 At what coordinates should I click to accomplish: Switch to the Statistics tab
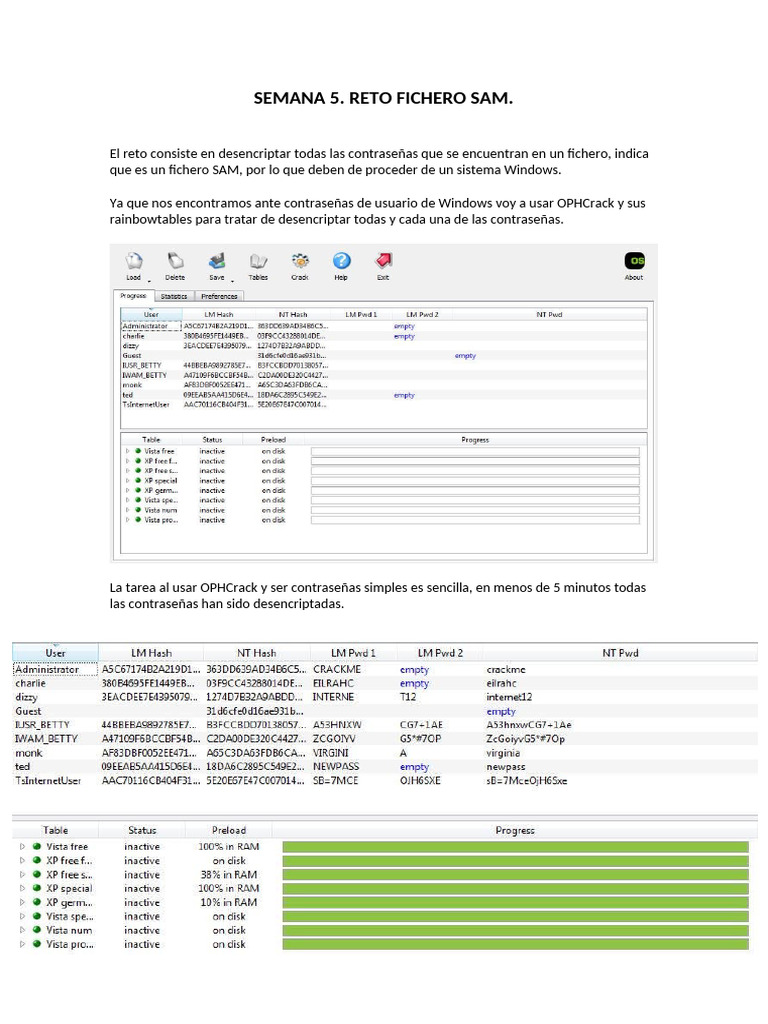pos(174,296)
